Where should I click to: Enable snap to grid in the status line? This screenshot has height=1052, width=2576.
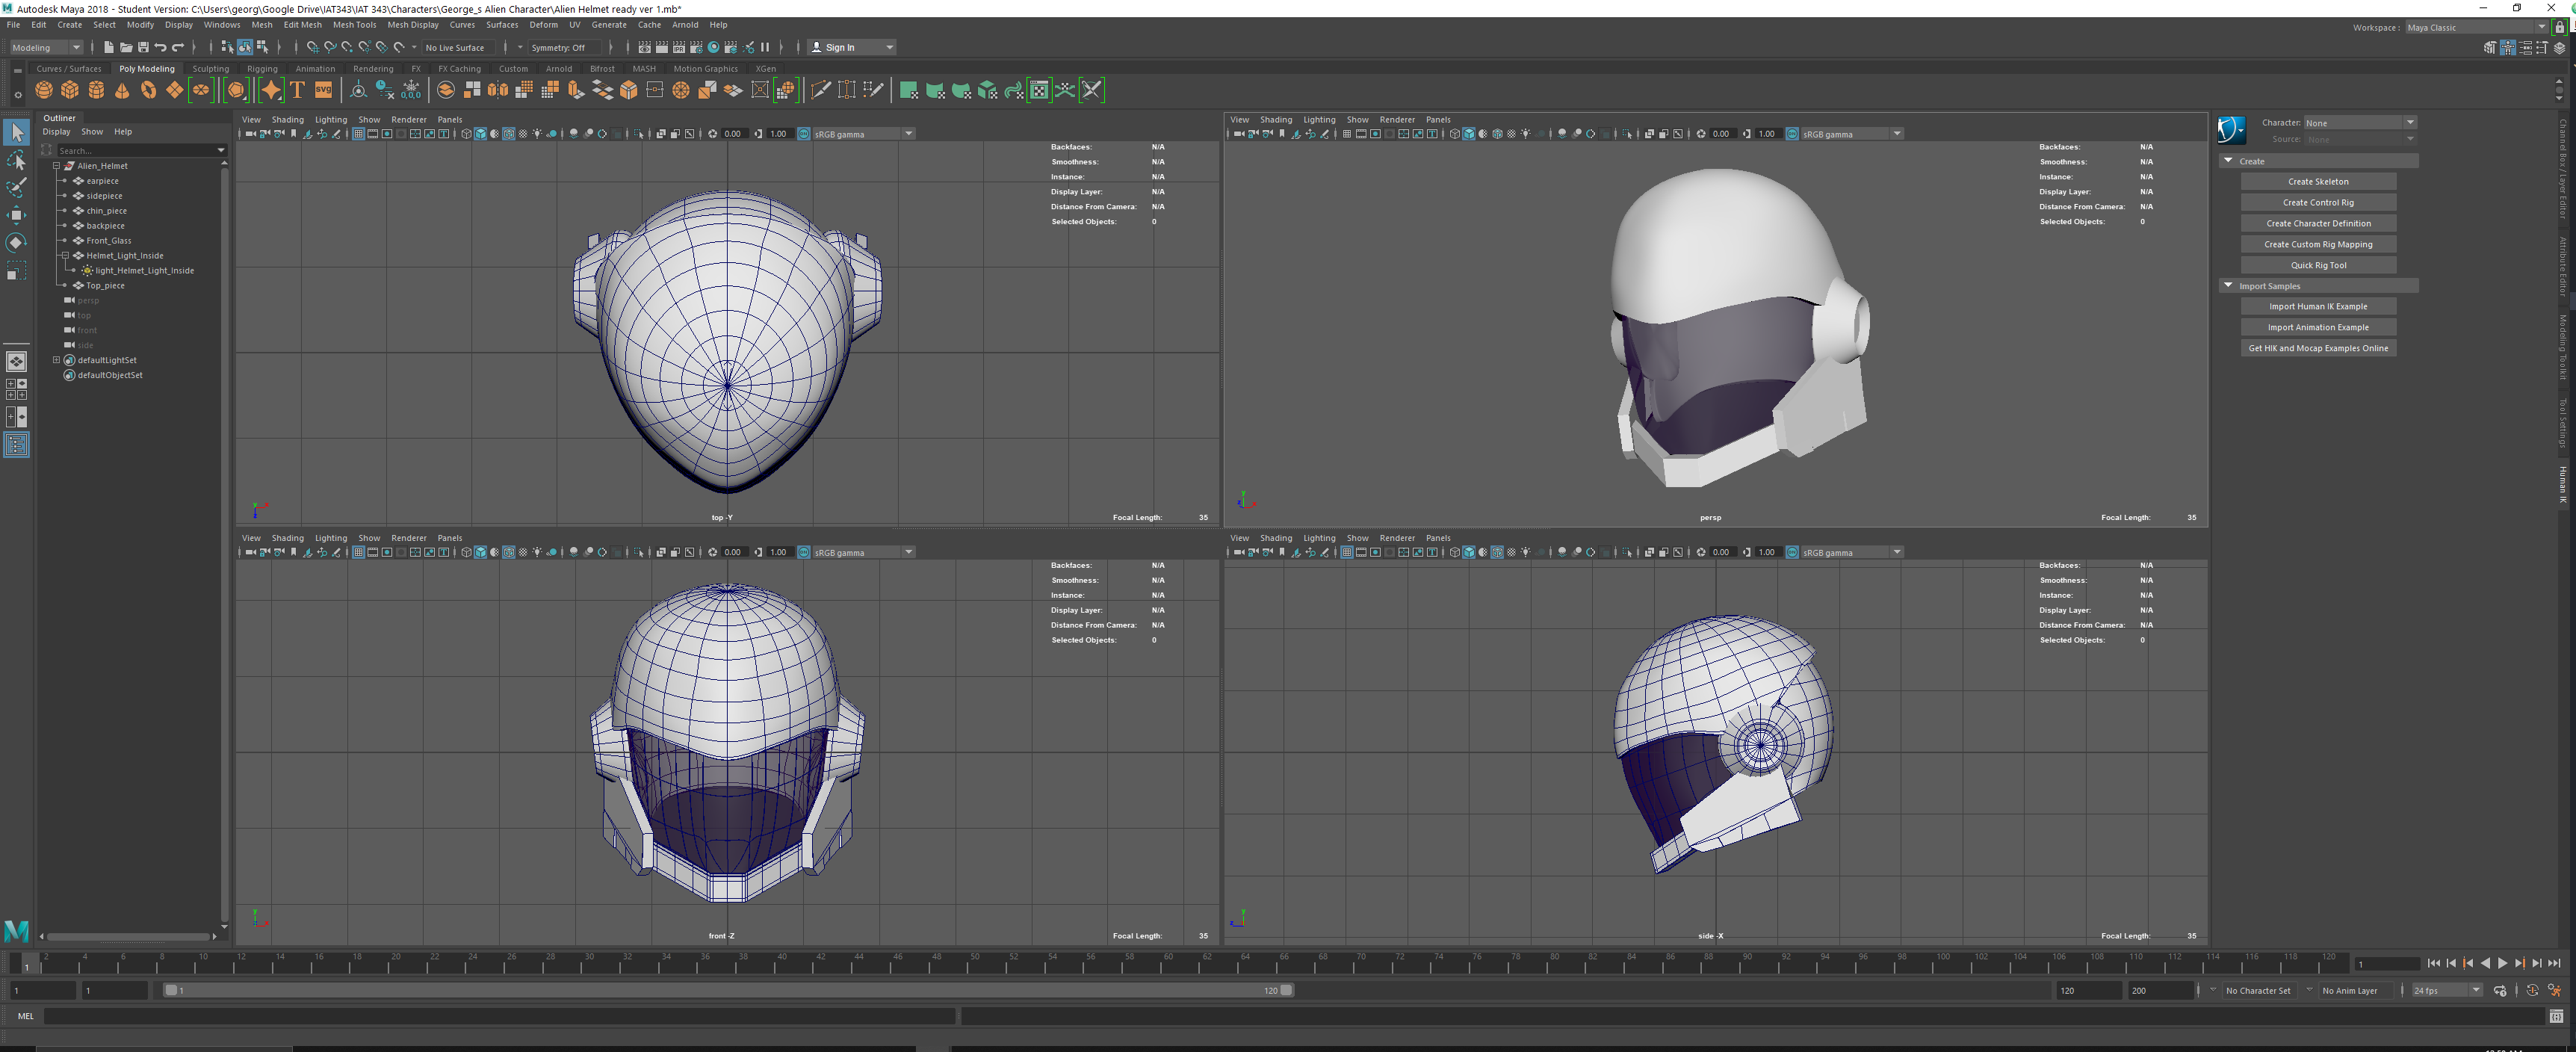[312, 46]
